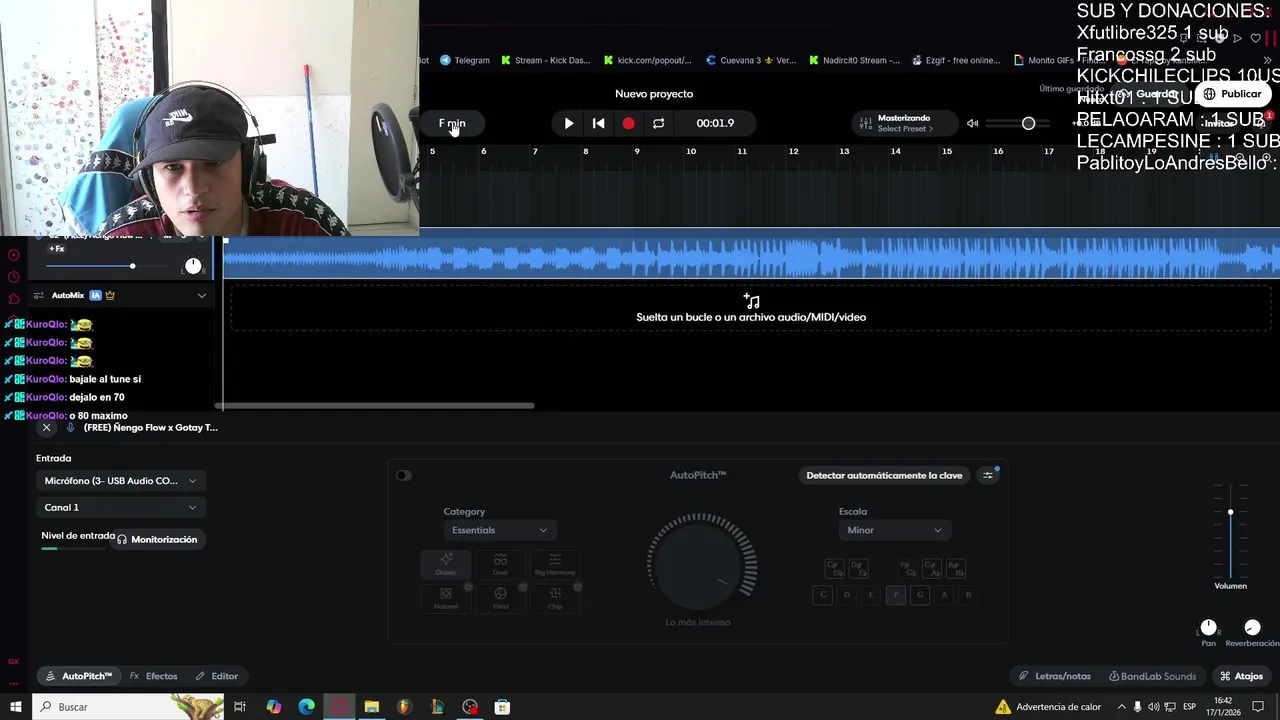The image size is (1280, 720).
Task: Open the Canal 1 dropdown
Action: pyautogui.click(x=120, y=508)
